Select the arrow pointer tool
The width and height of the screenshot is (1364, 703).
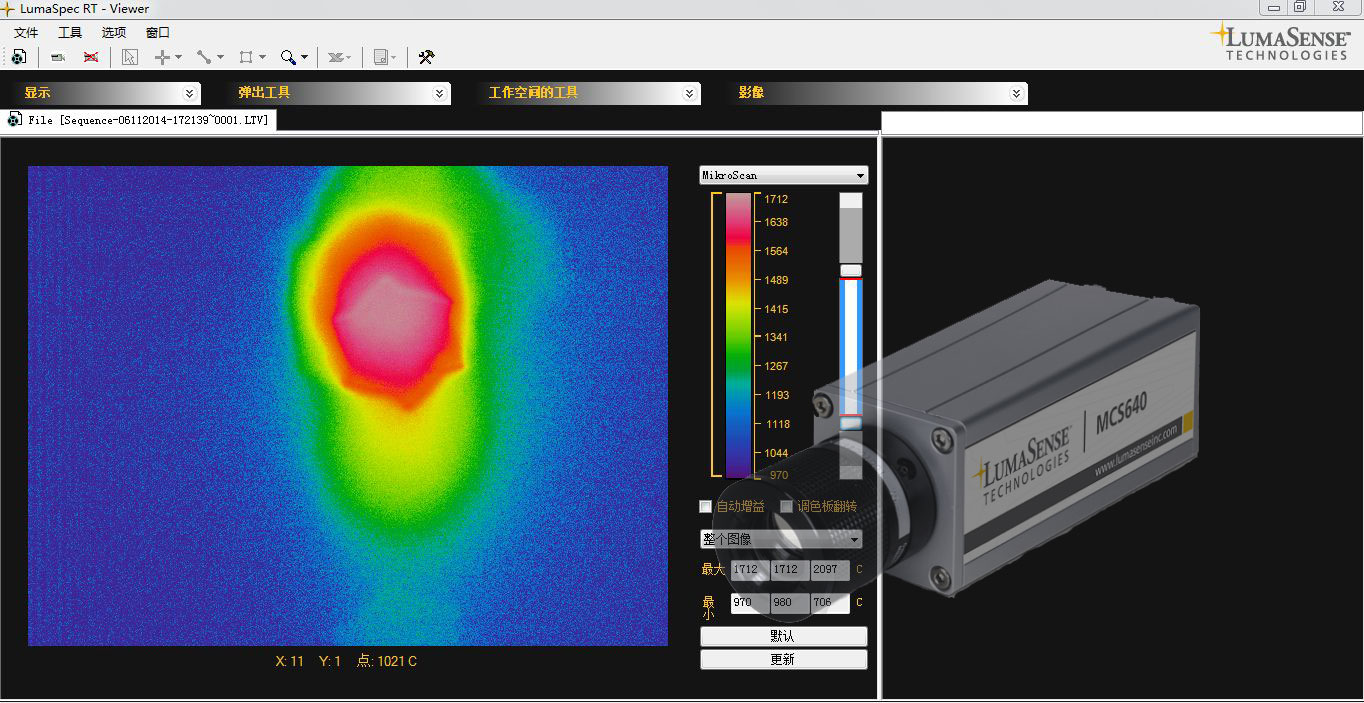pos(130,57)
